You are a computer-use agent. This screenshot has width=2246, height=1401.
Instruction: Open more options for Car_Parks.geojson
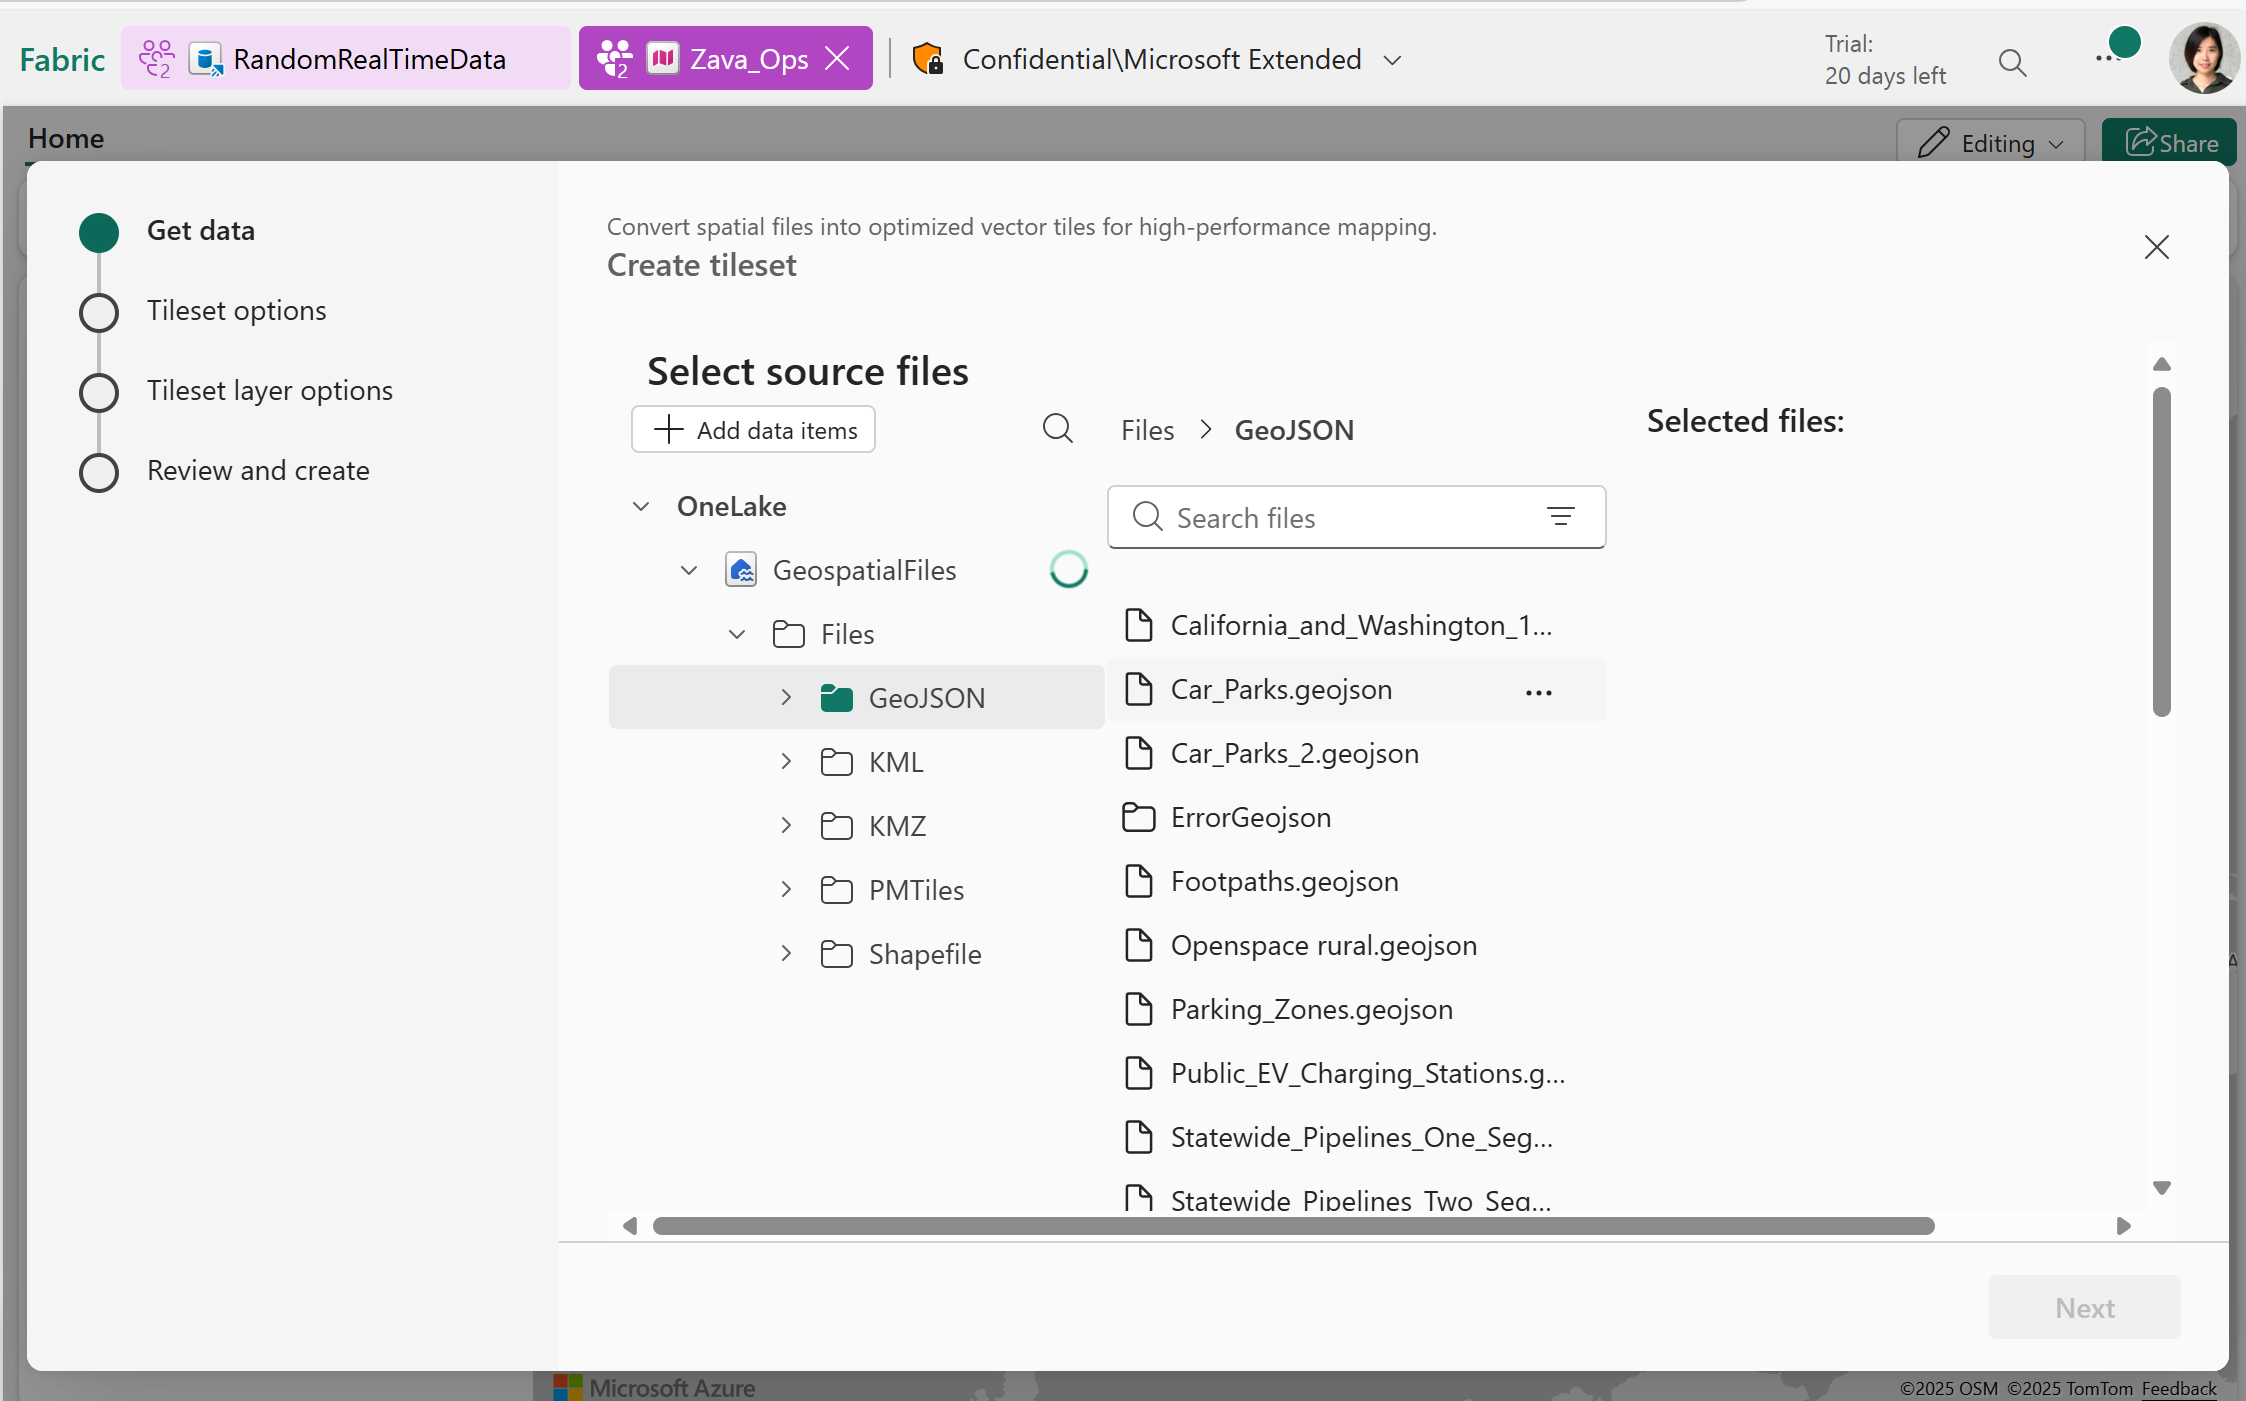click(x=1538, y=692)
